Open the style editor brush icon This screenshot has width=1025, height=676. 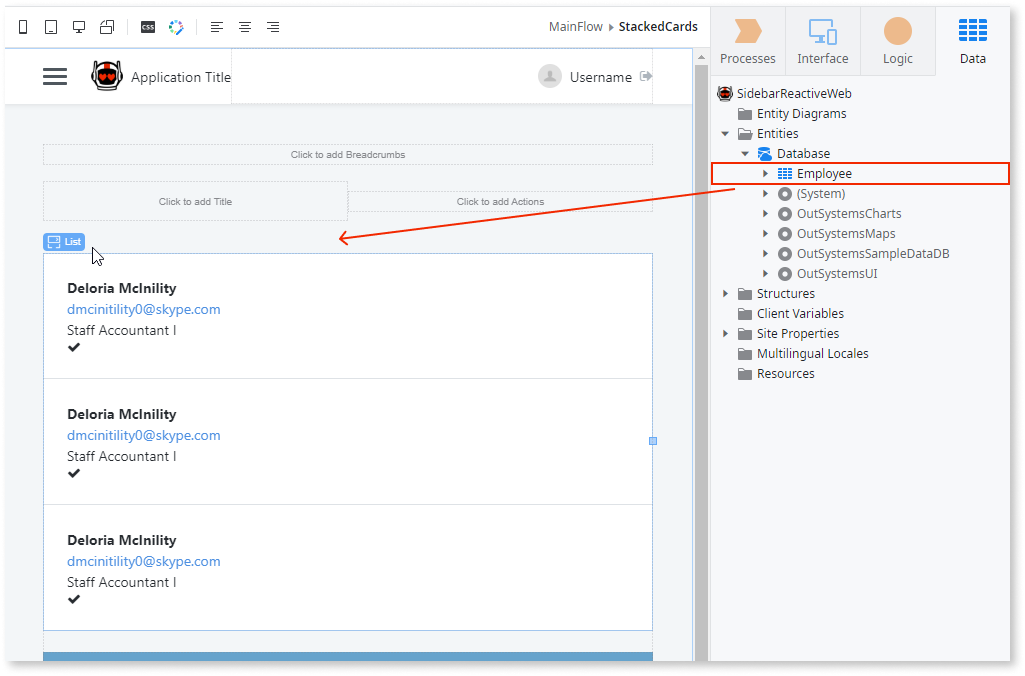point(176,27)
